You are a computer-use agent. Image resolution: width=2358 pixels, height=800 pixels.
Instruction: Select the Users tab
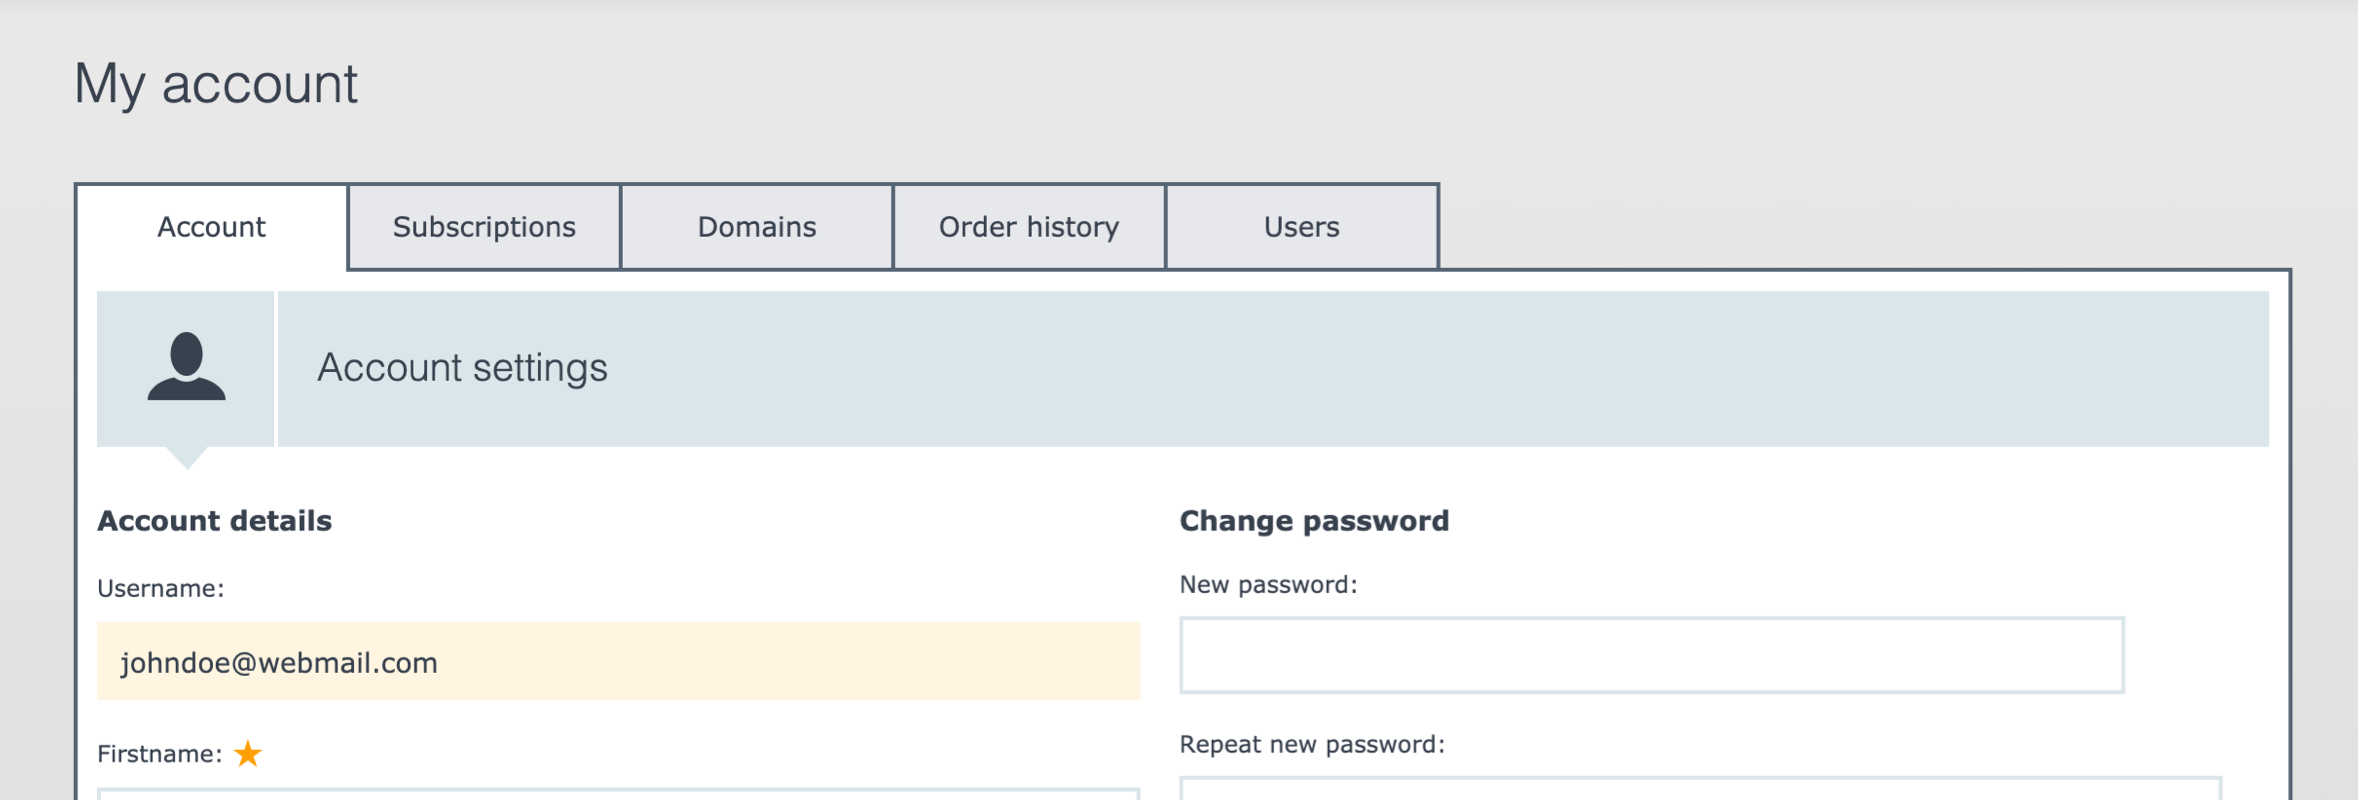[x=1302, y=227]
